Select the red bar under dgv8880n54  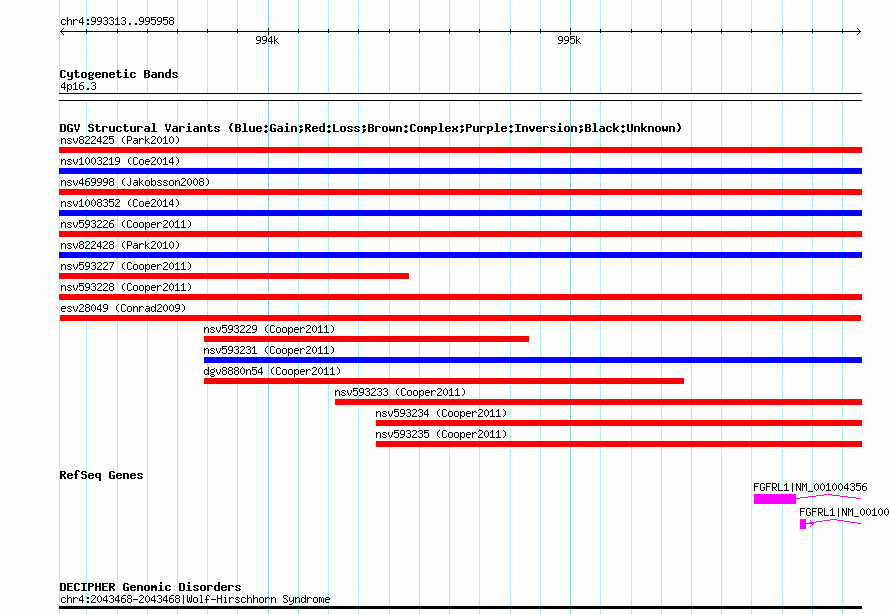[444, 381]
